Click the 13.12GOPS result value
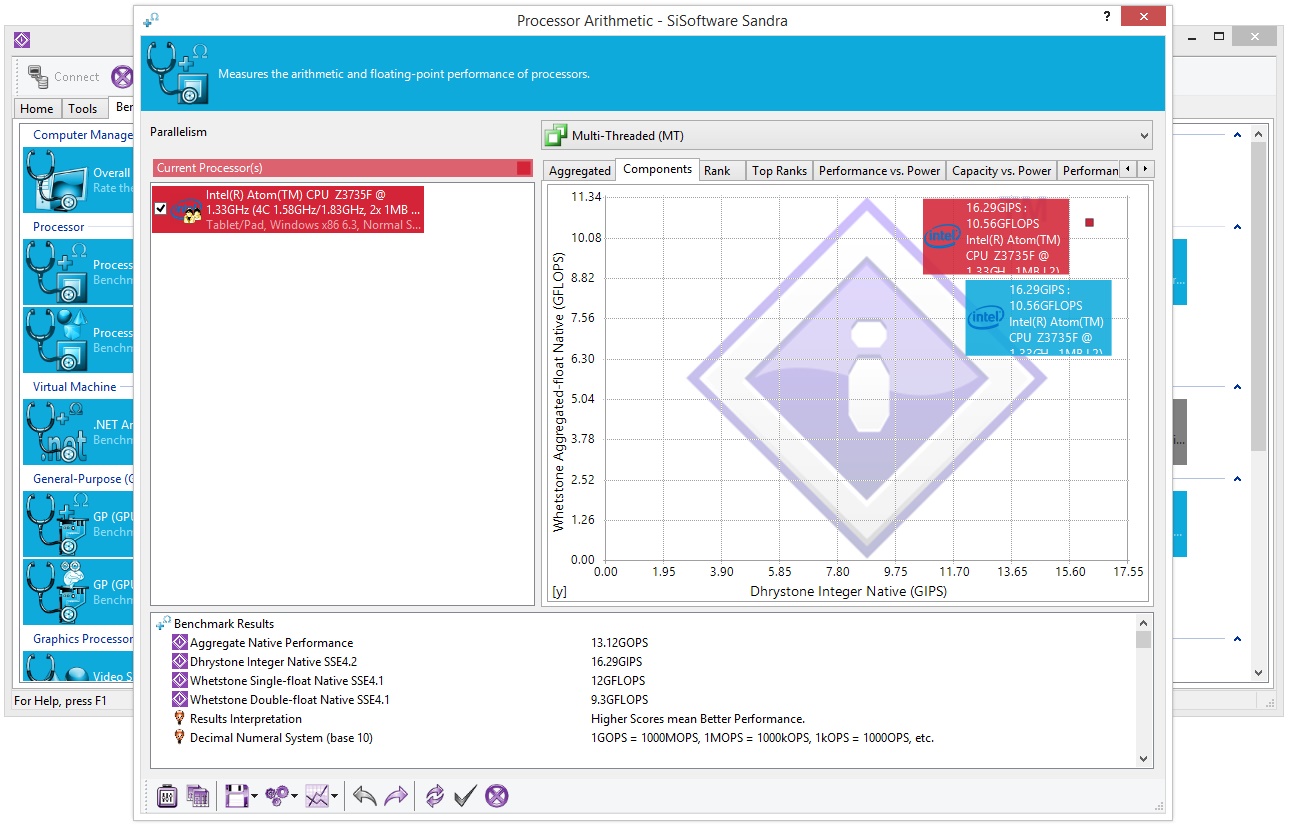 [620, 643]
